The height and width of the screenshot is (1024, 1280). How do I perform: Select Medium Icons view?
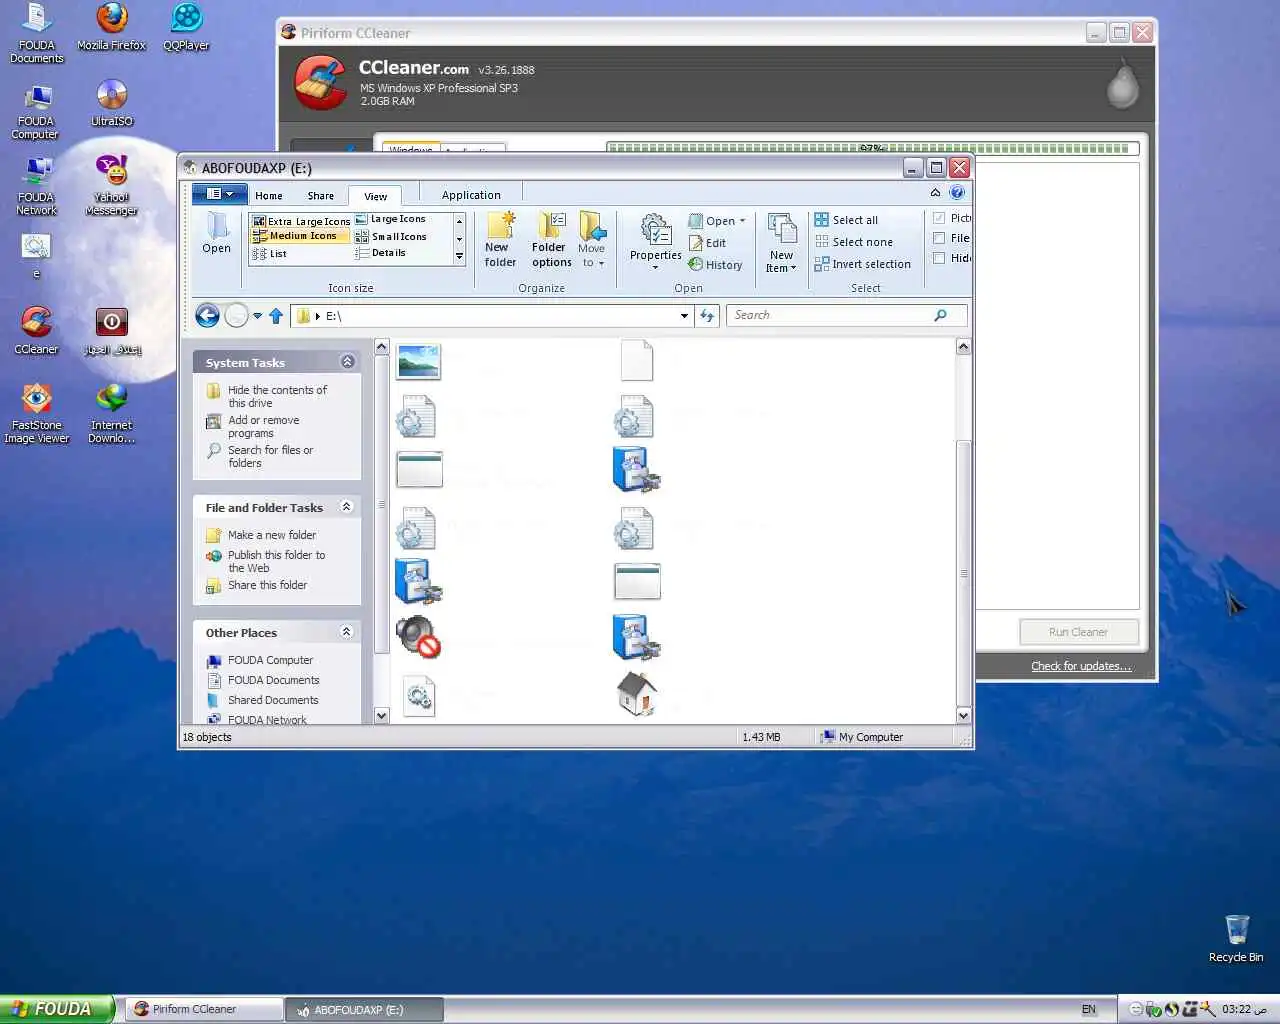[301, 236]
